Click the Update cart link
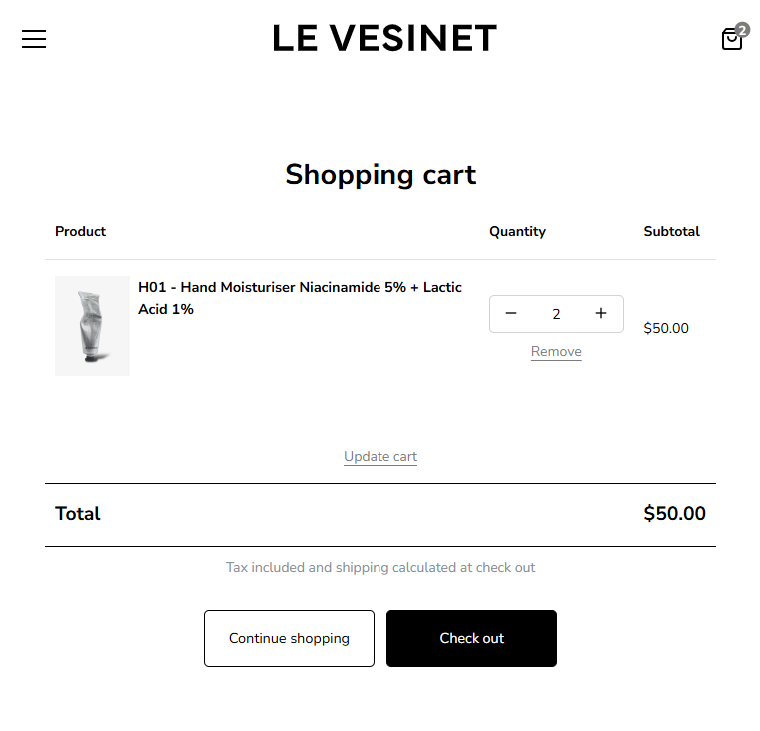760x731 pixels. pos(380,457)
